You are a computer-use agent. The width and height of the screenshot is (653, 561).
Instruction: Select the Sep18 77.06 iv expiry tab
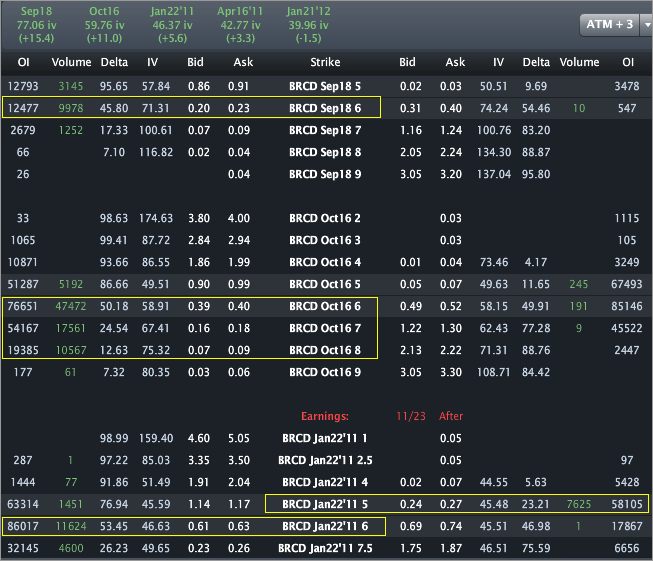(36, 25)
